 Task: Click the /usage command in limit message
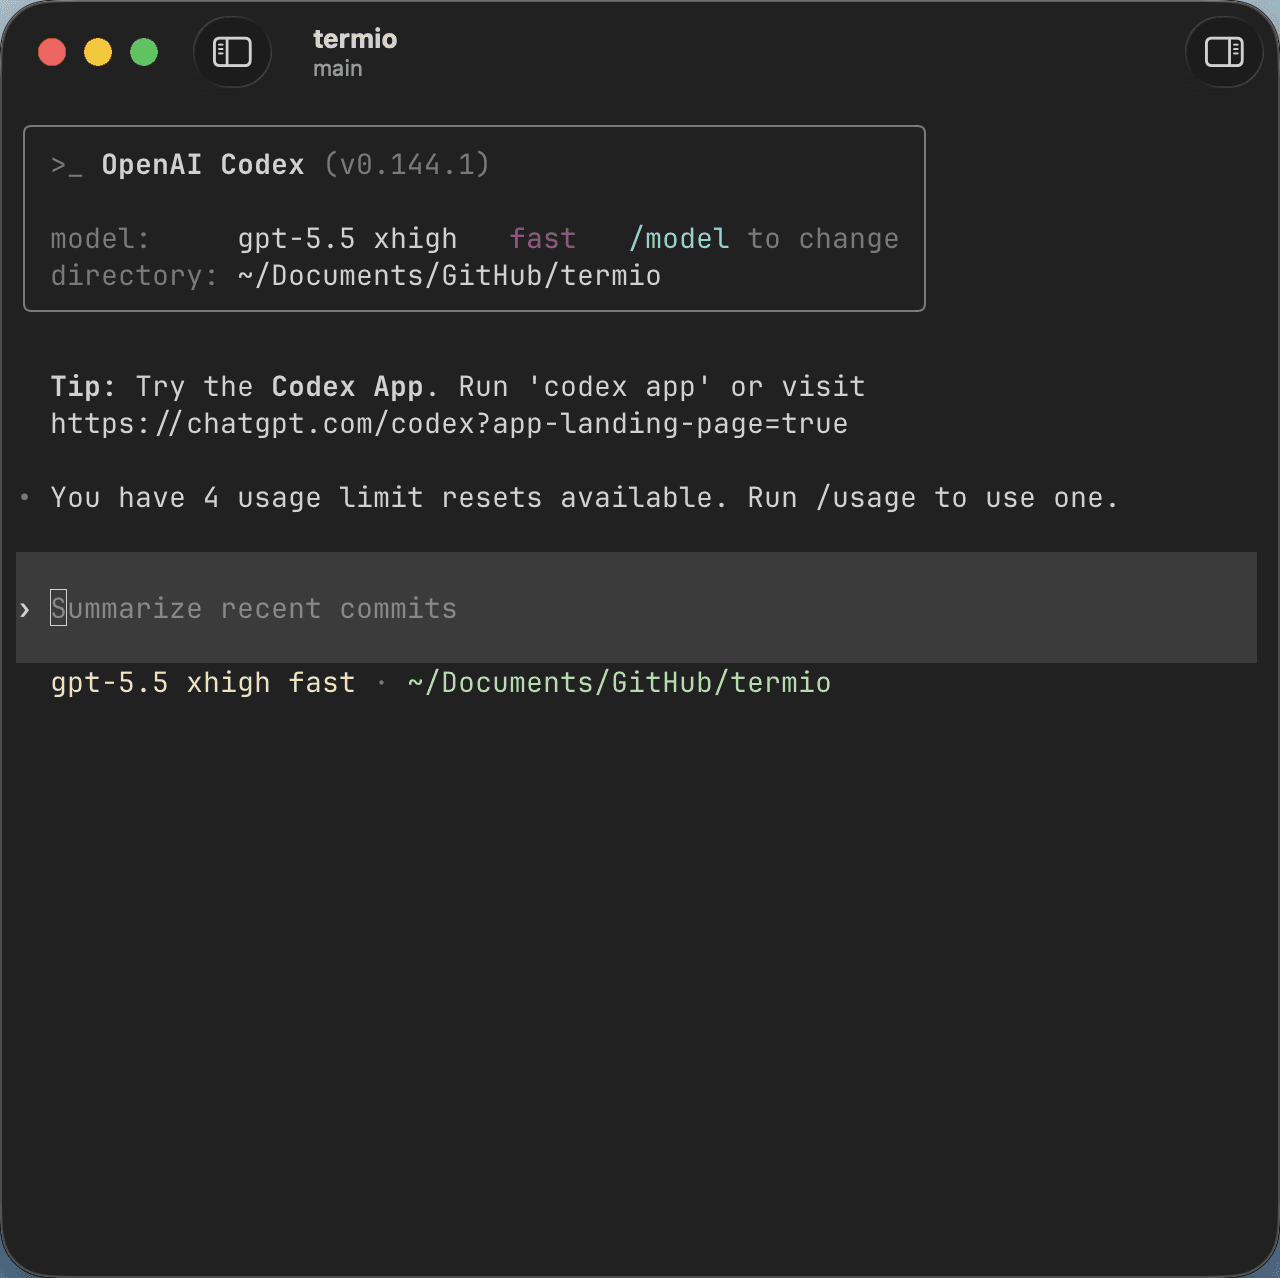(x=866, y=498)
